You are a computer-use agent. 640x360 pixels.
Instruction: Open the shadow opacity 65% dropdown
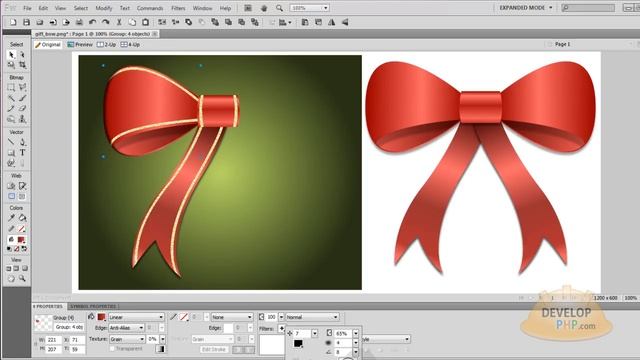click(x=356, y=333)
